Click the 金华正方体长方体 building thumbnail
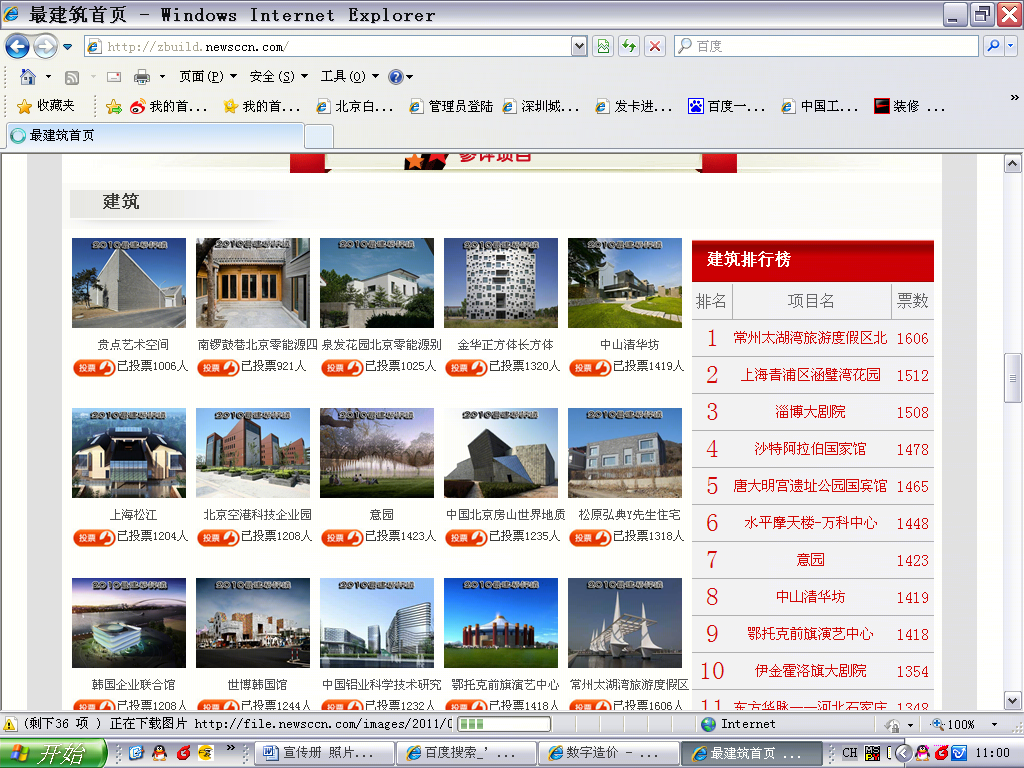This screenshot has width=1024, height=768. [x=501, y=283]
